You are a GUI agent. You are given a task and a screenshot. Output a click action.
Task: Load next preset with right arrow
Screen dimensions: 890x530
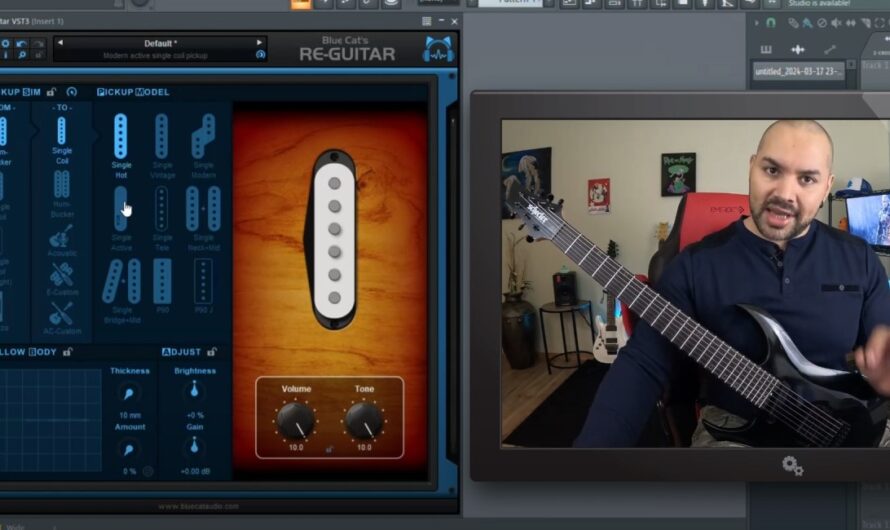pos(259,43)
